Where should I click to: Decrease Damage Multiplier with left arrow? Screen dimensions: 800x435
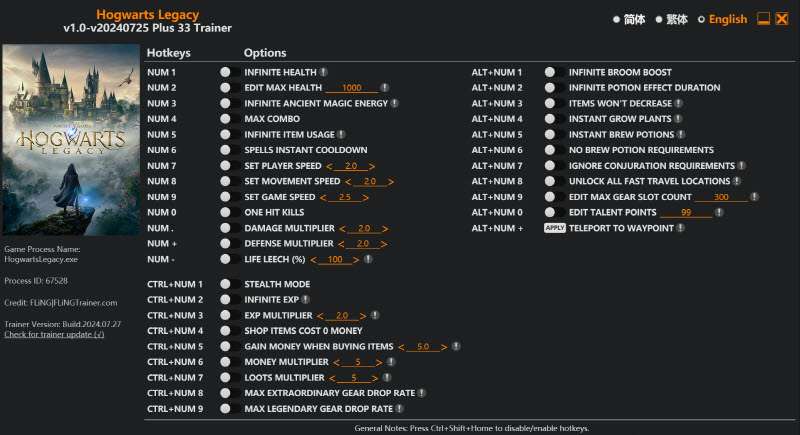pos(342,228)
